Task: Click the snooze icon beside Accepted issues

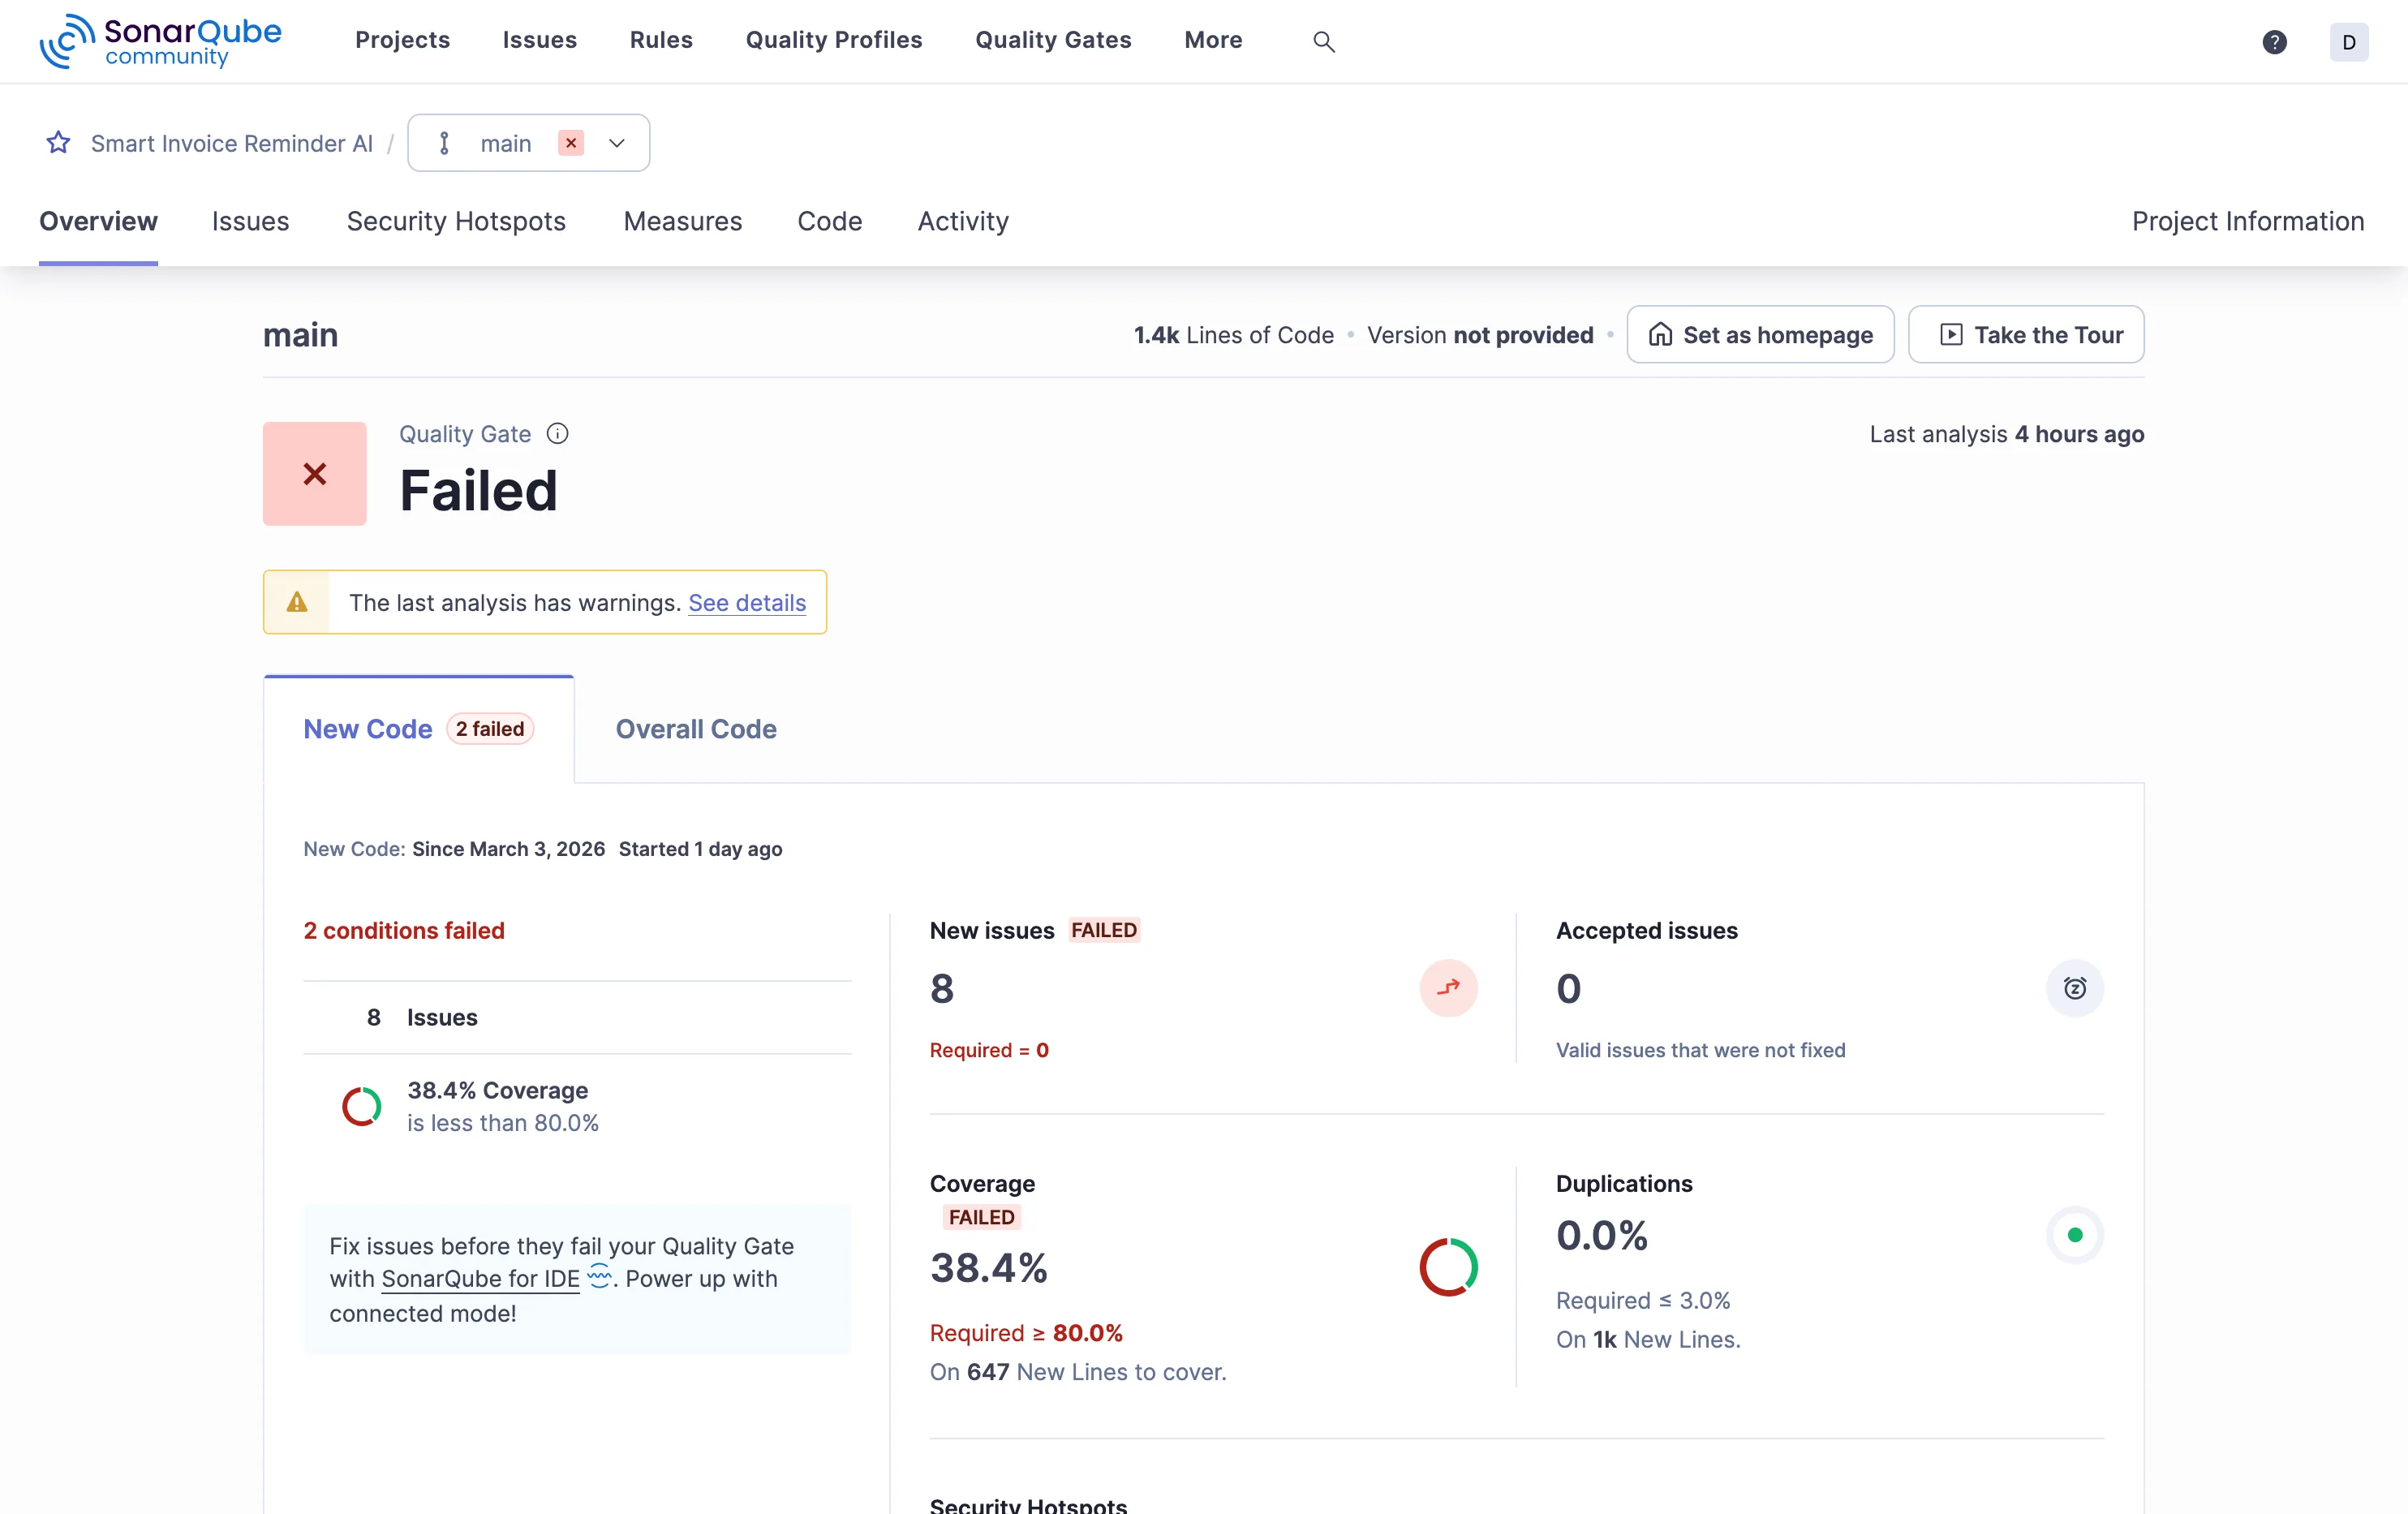Action: coord(2075,988)
